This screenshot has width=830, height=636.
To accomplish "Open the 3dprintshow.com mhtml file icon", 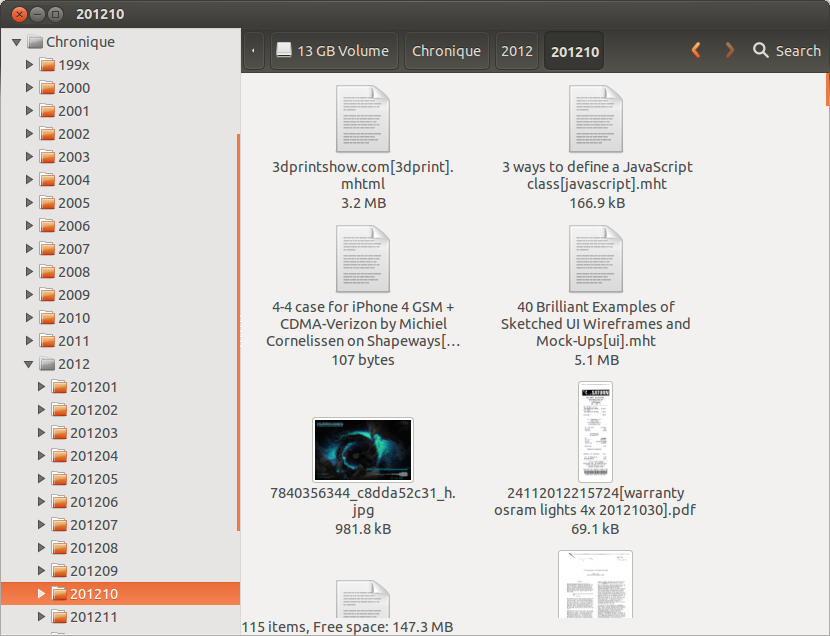I will coord(362,119).
